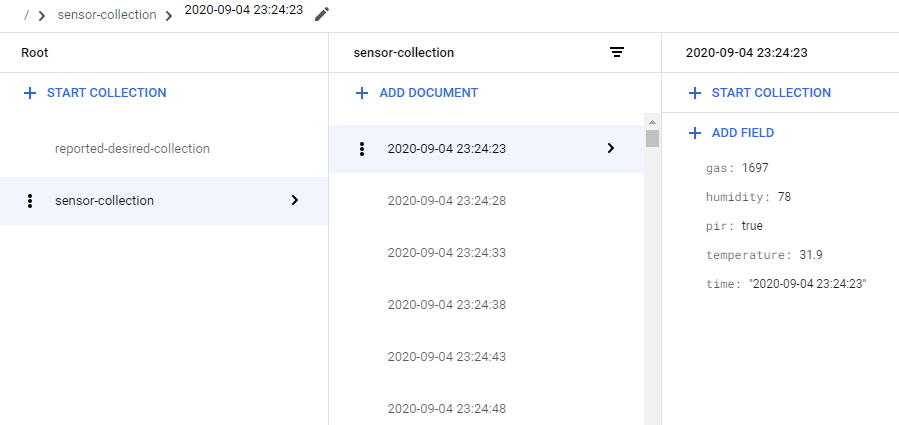The width and height of the screenshot is (899, 425).
Task: Select document 2020-09-04 23:24:38
Action: tap(446, 305)
